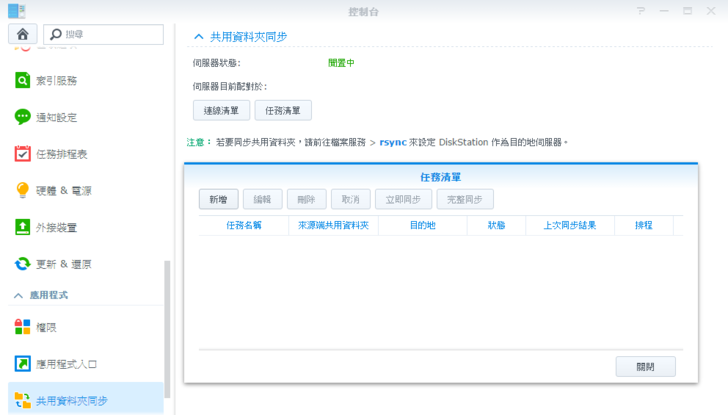Click the search box in sidebar
This screenshot has width=728, height=415.
coord(104,34)
